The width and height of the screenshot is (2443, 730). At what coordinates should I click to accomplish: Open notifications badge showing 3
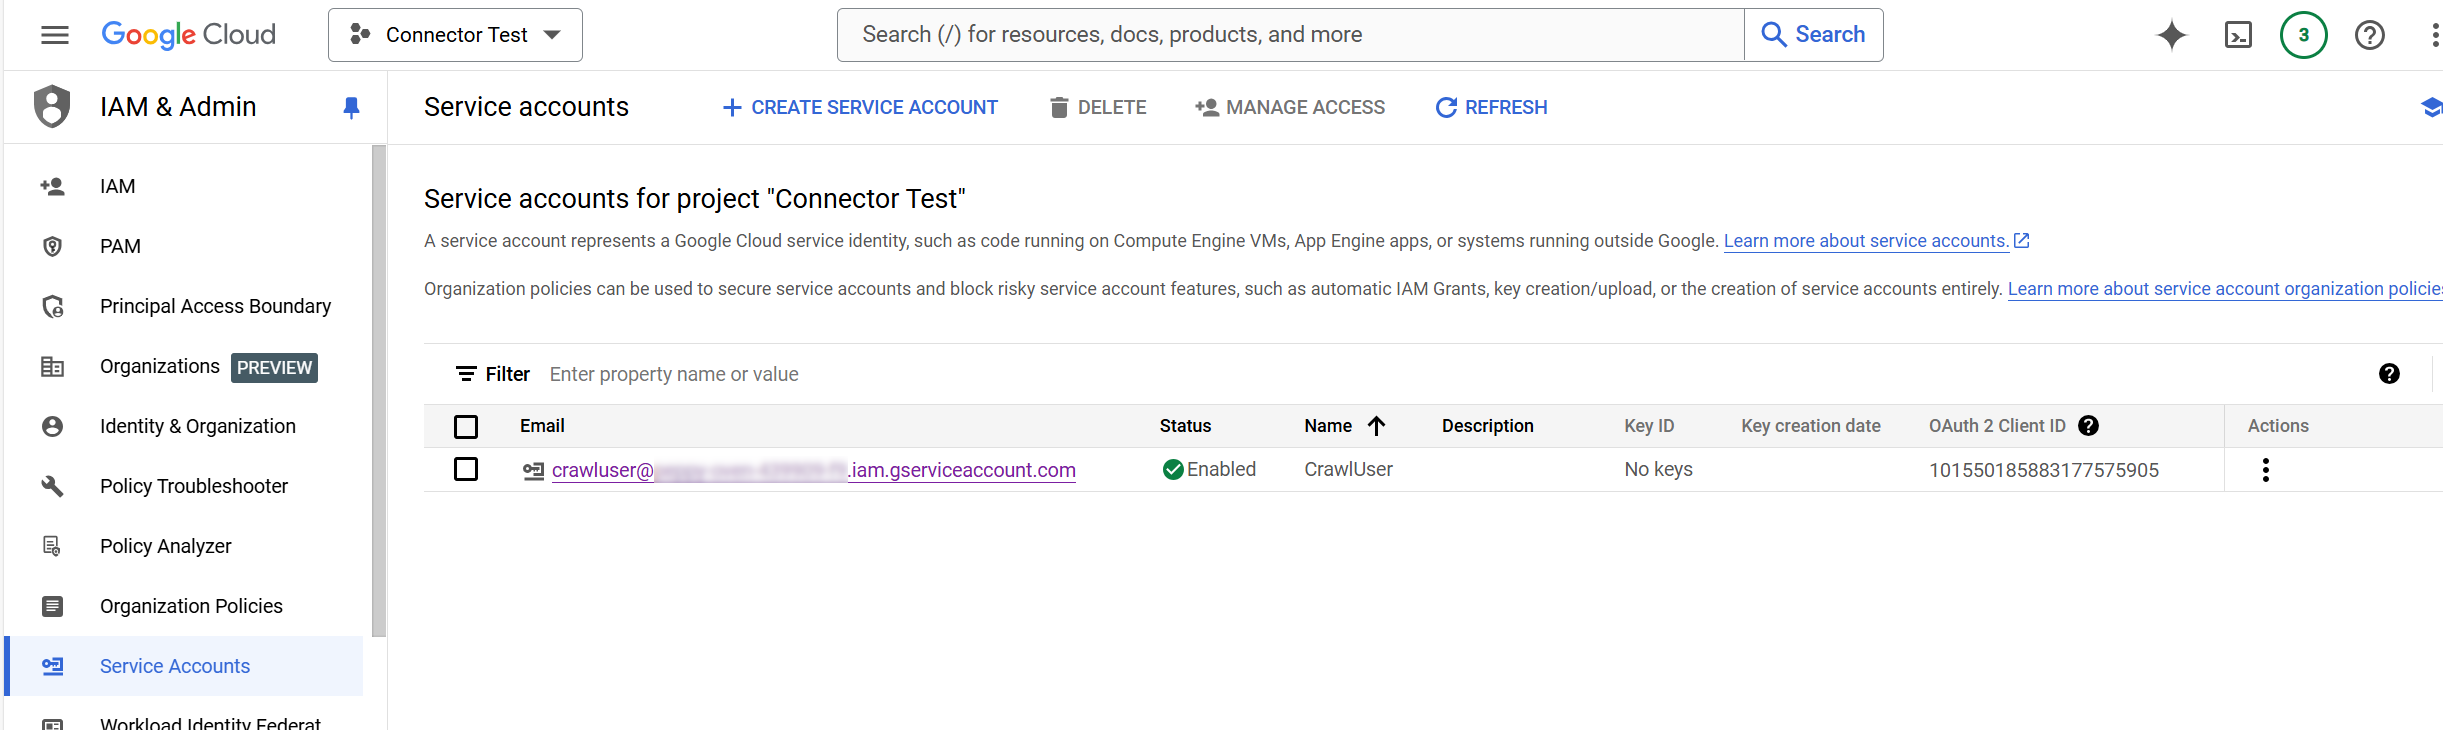click(x=2304, y=35)
